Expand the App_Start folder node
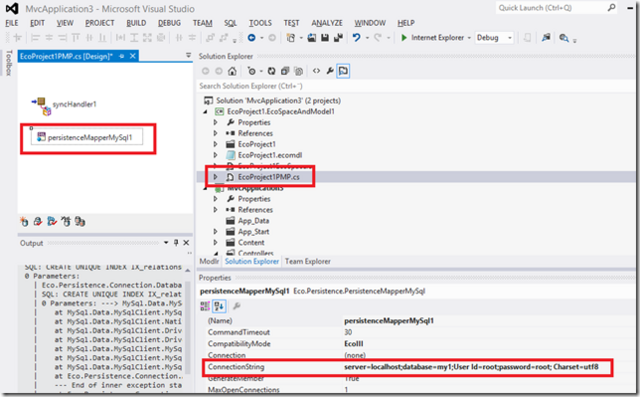The height and width of the screenshot is (397, 640). 216,231
